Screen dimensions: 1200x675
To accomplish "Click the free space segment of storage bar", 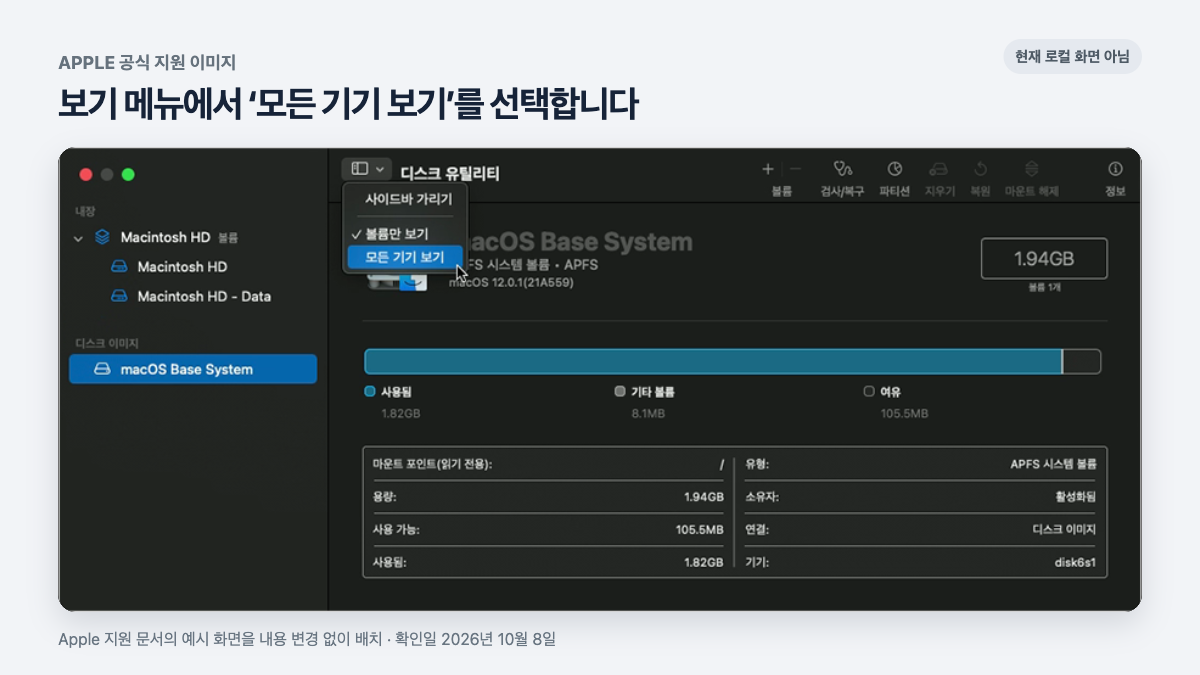I will click(1081, 361).
